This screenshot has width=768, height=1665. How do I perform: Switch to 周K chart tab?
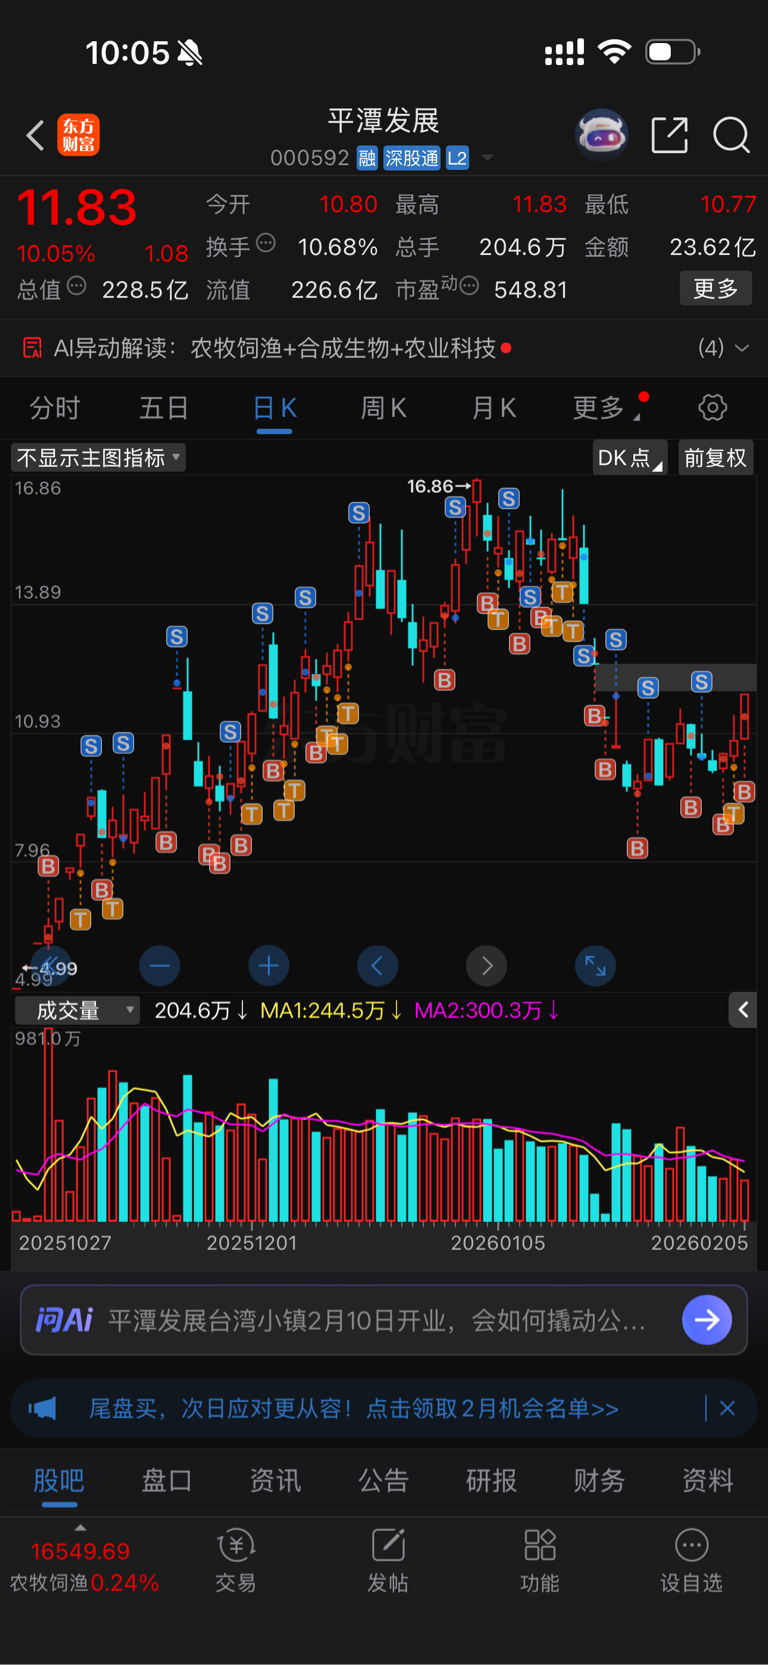click(383, 408)
